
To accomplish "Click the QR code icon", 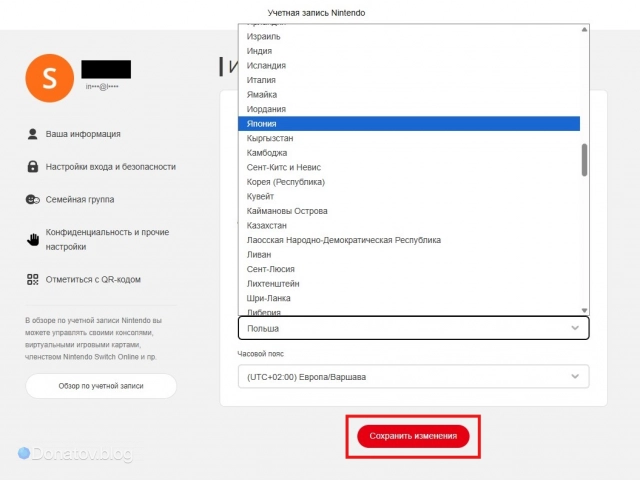I will 33,280.
